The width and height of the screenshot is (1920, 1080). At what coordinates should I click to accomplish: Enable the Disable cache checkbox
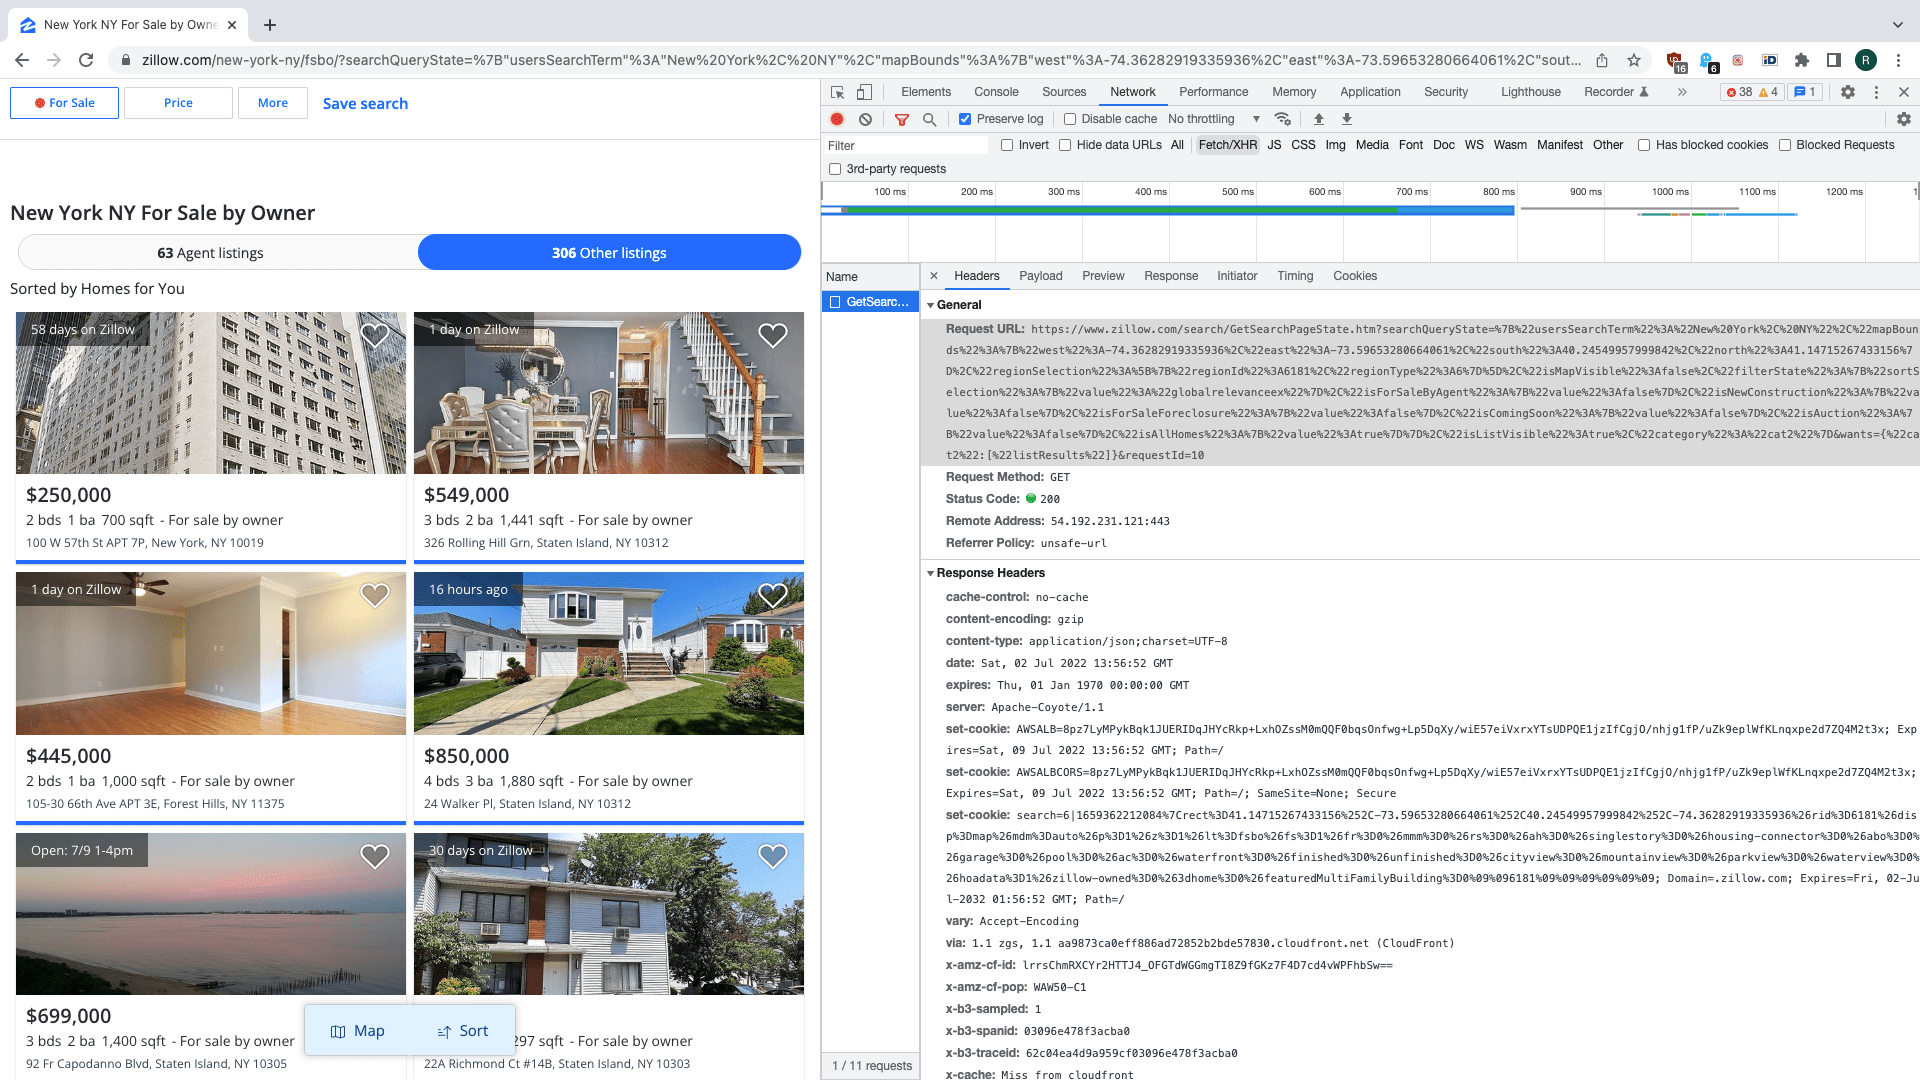1070,119
